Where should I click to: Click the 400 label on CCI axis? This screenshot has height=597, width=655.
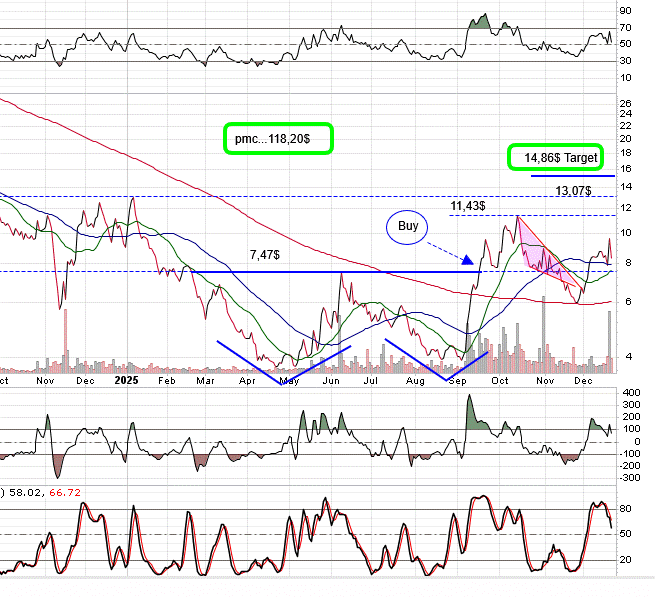pyautogui.click(x=629, y=393)
